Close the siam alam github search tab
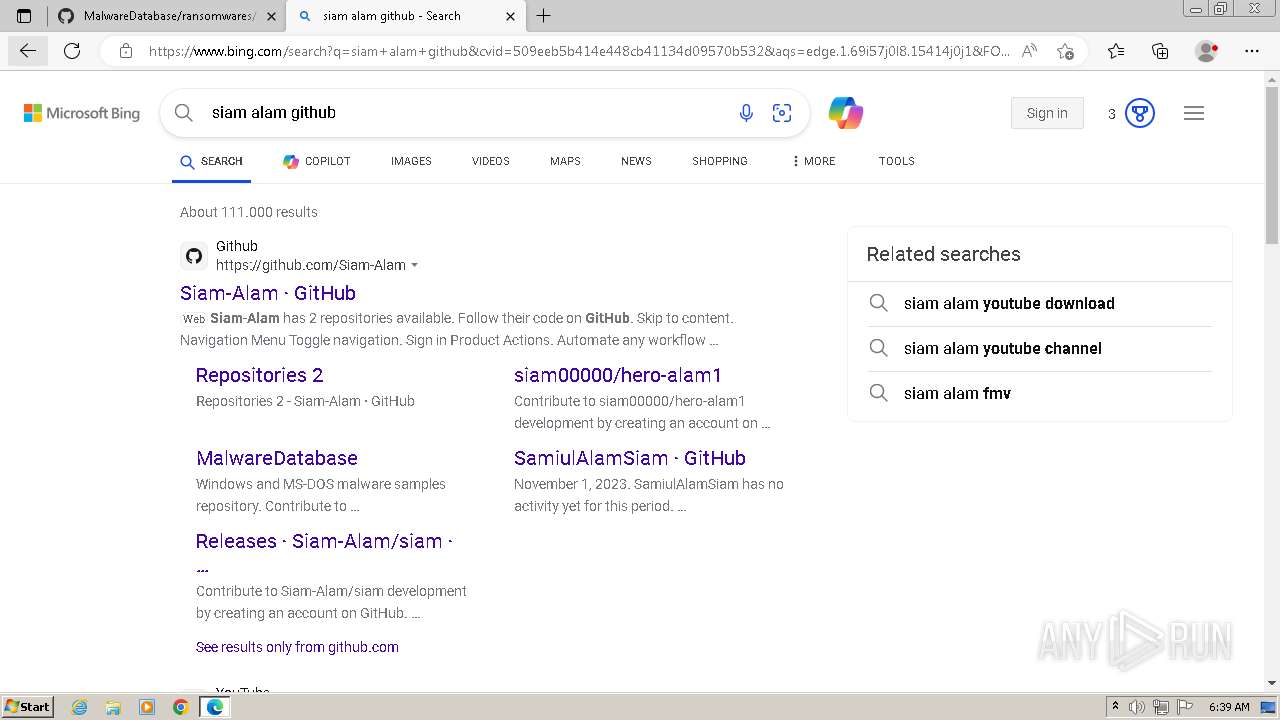Image resolution: width=1280 pixels, height=720 pixels. click(510, 16)
